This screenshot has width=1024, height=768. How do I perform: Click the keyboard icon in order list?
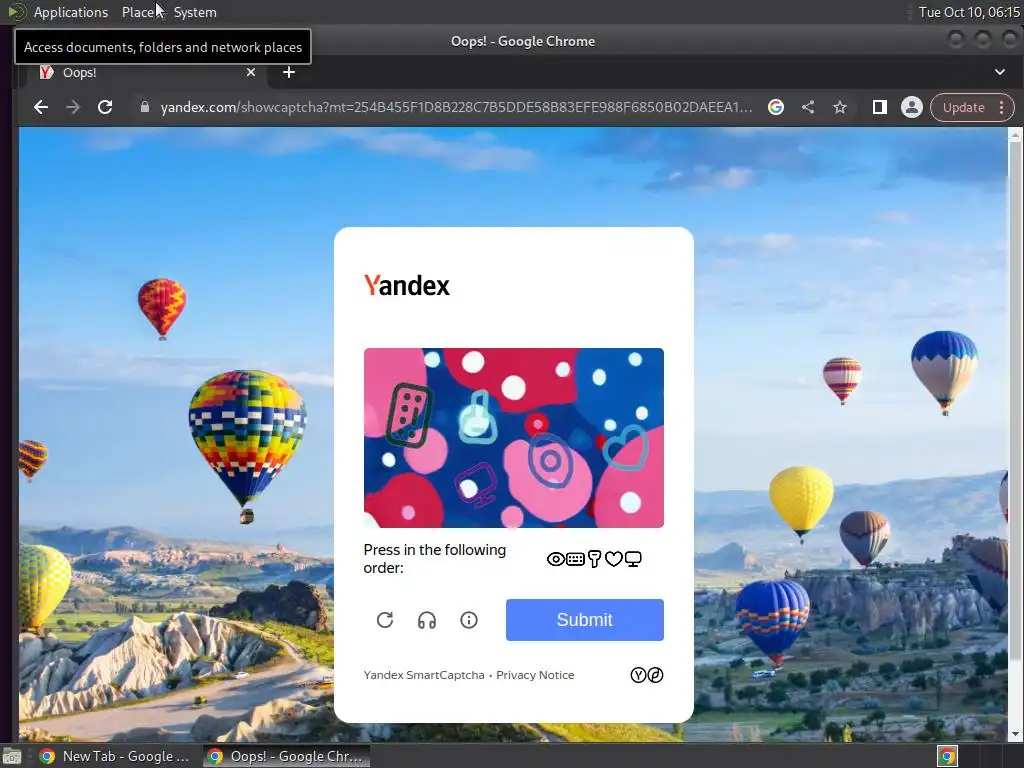(575, 559)
